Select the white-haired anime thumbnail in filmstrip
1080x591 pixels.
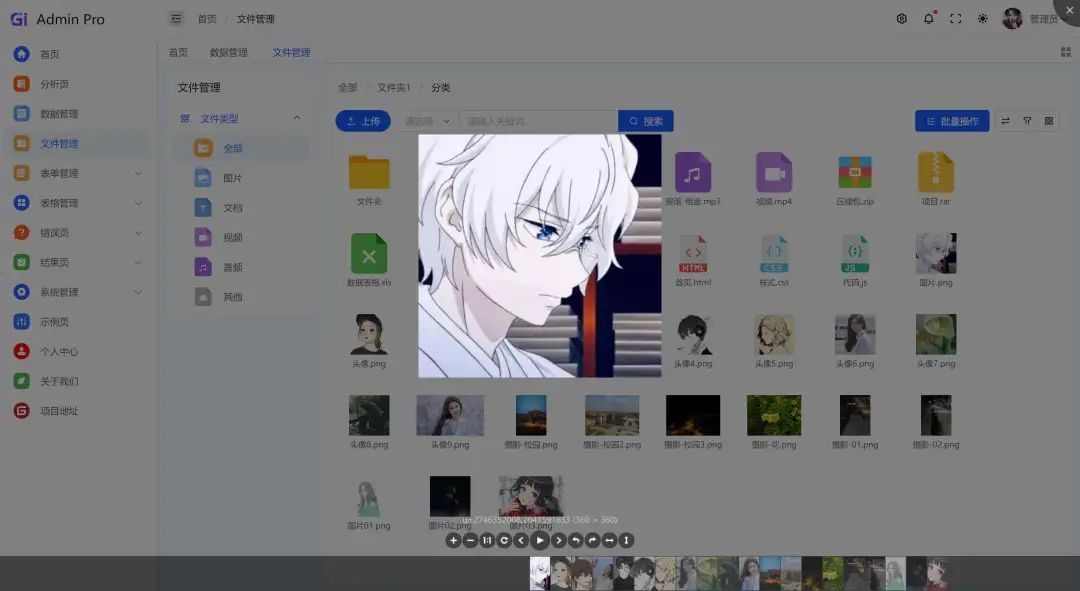pos(540,573)
